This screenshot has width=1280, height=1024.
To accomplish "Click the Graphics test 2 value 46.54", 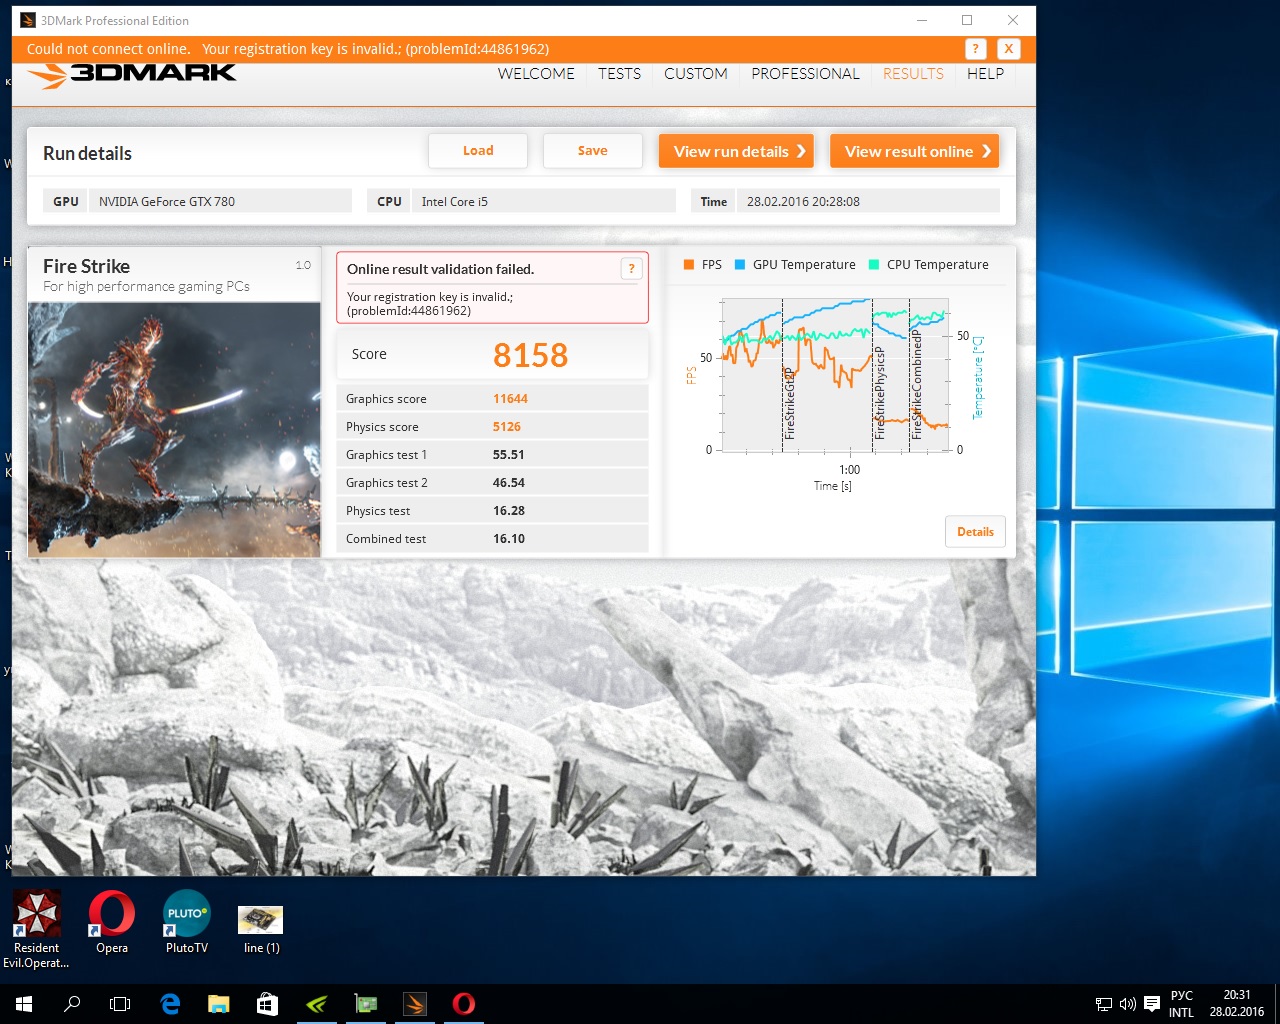I will pos(509,483).
